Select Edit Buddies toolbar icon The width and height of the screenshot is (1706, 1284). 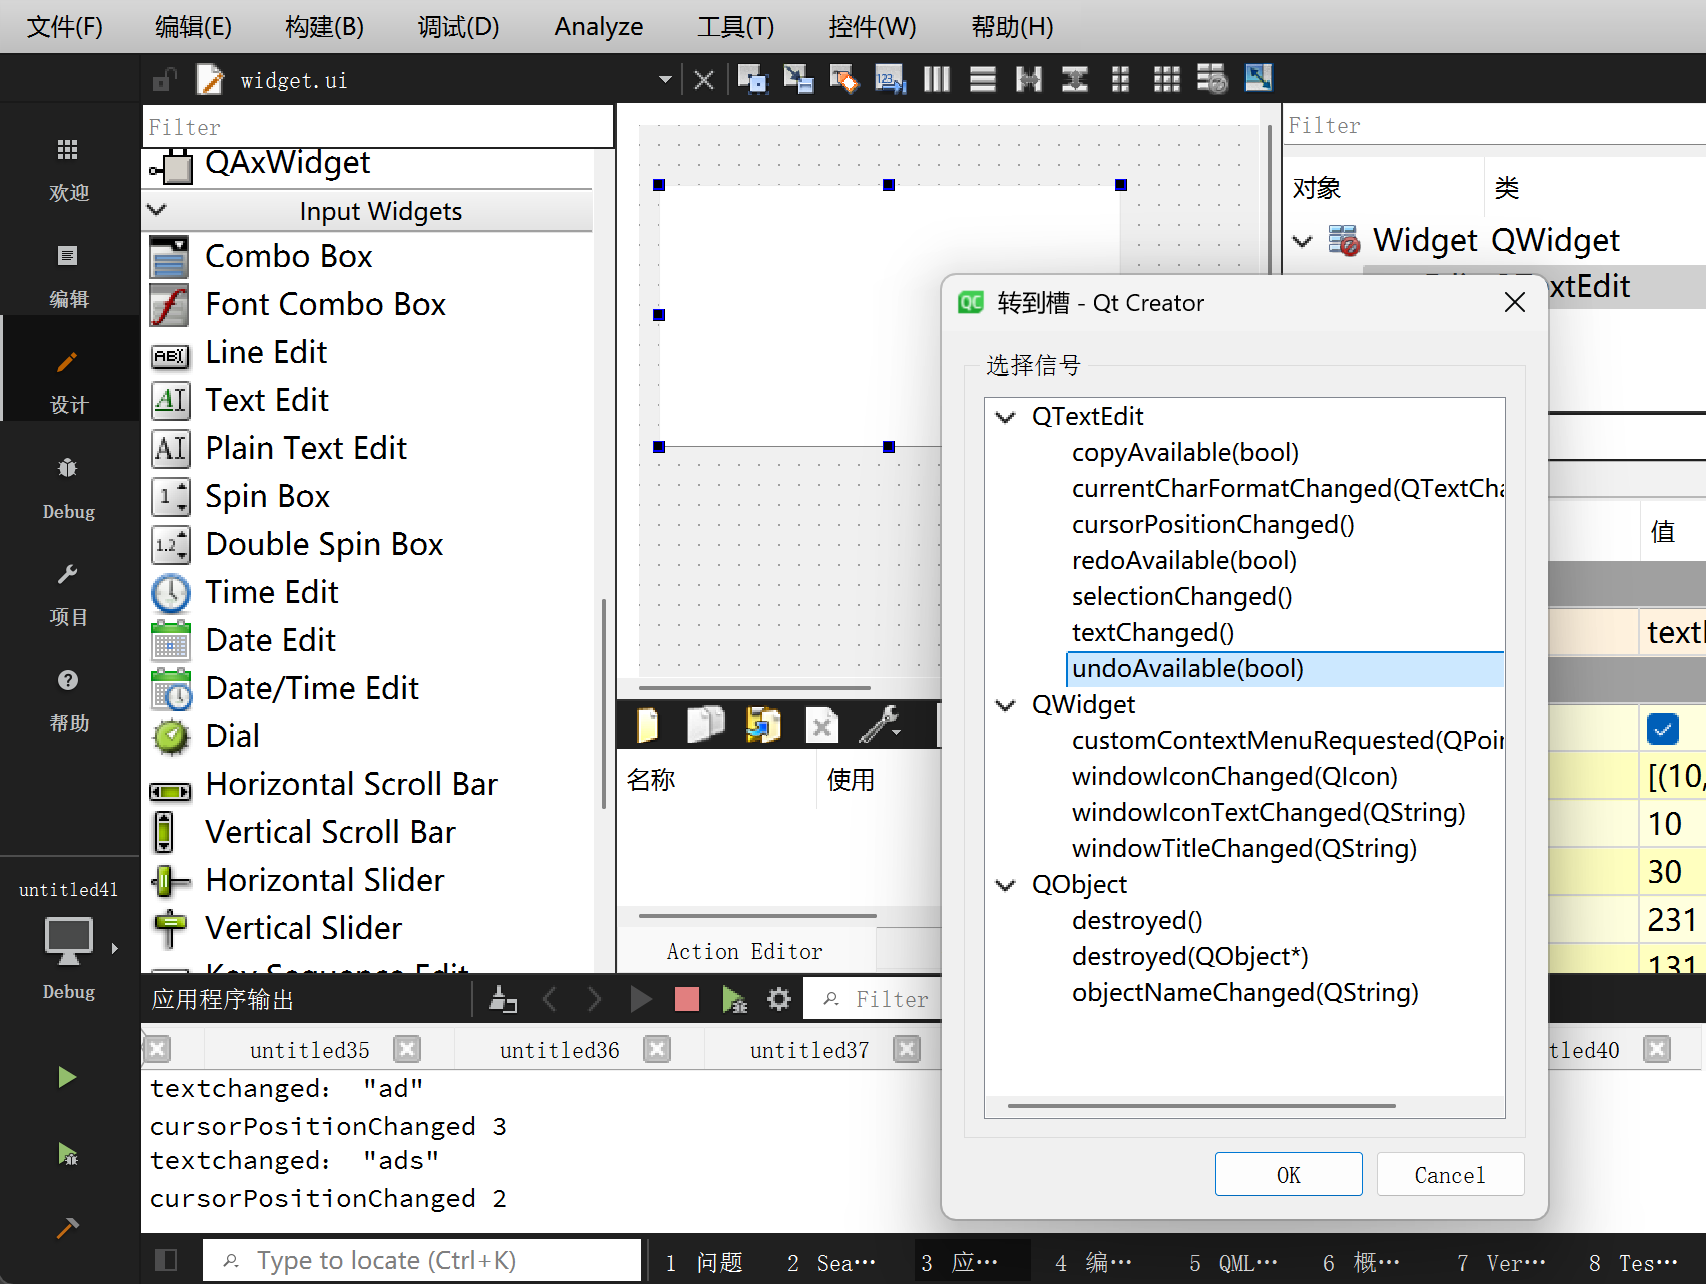(844, 79)
